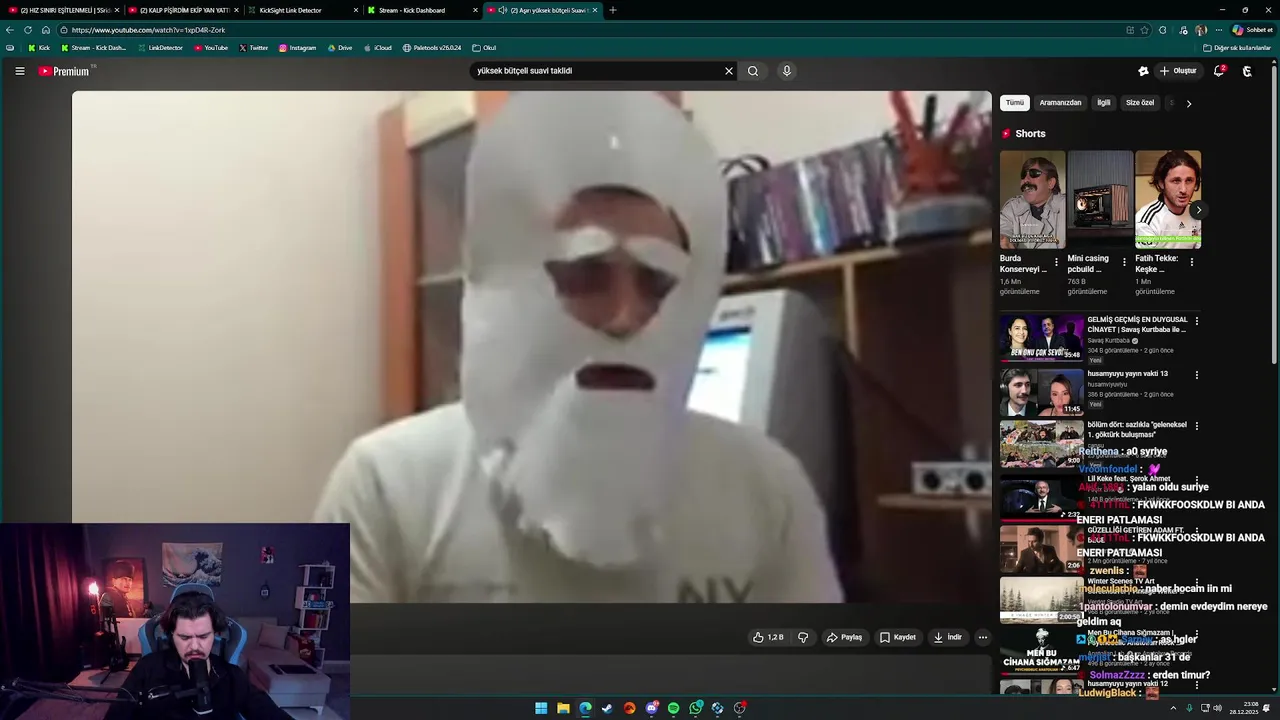Click the İndir download button
This screenshot has height=720, width=1280.
click(947, 637)
